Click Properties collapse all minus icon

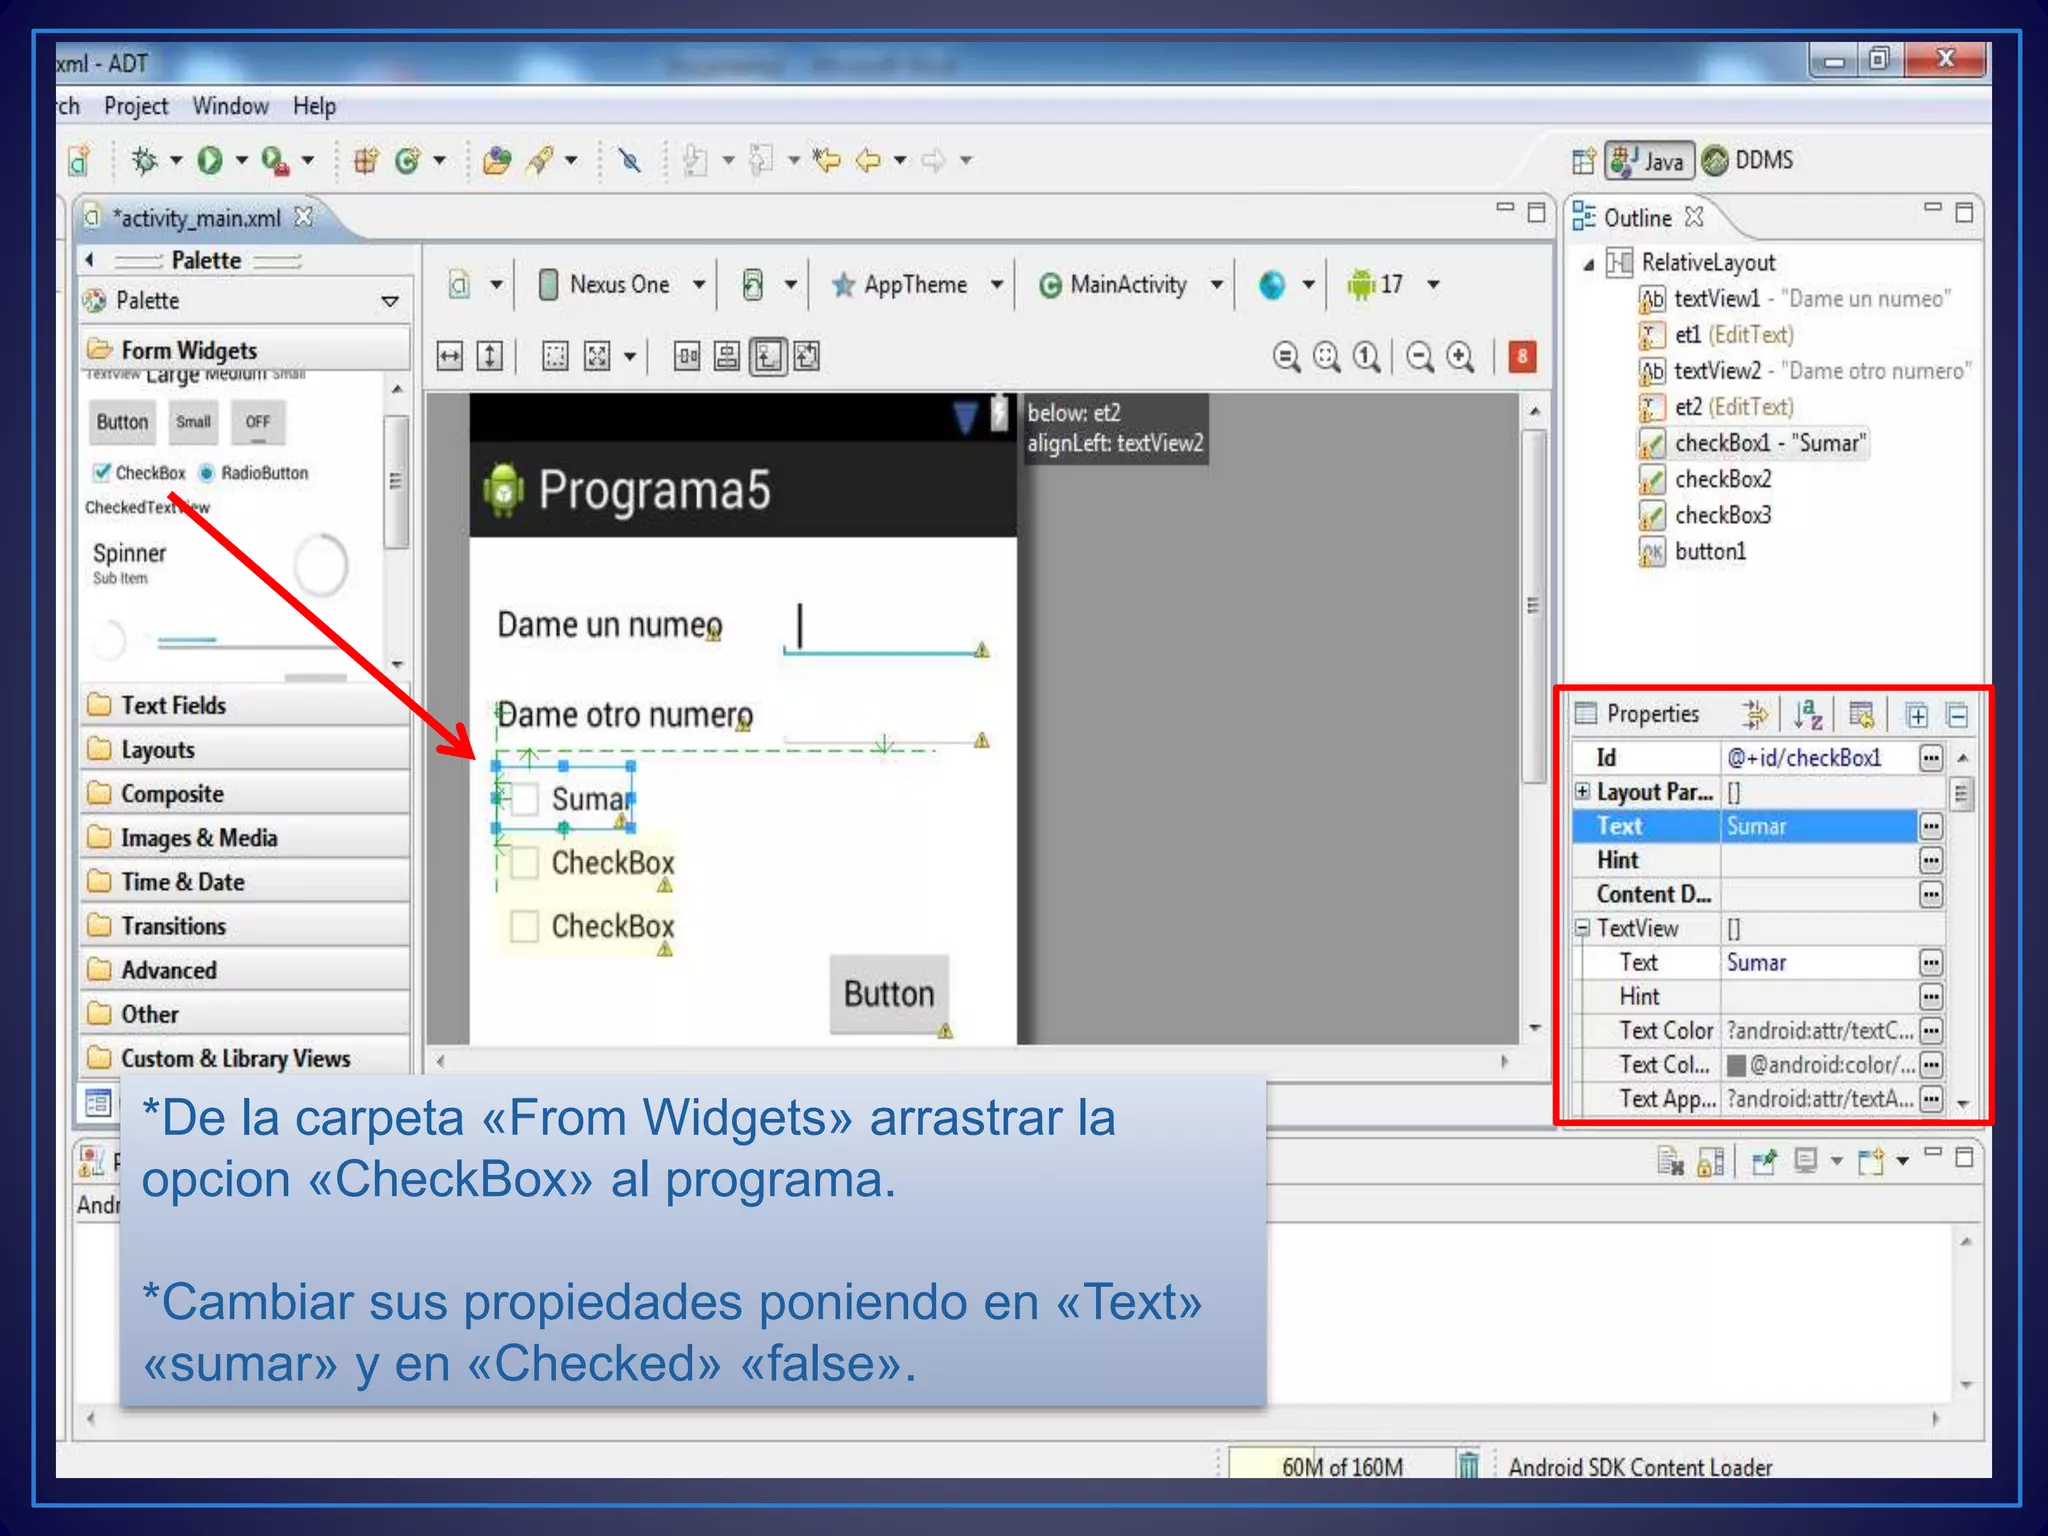click(x=1957, y=715)
